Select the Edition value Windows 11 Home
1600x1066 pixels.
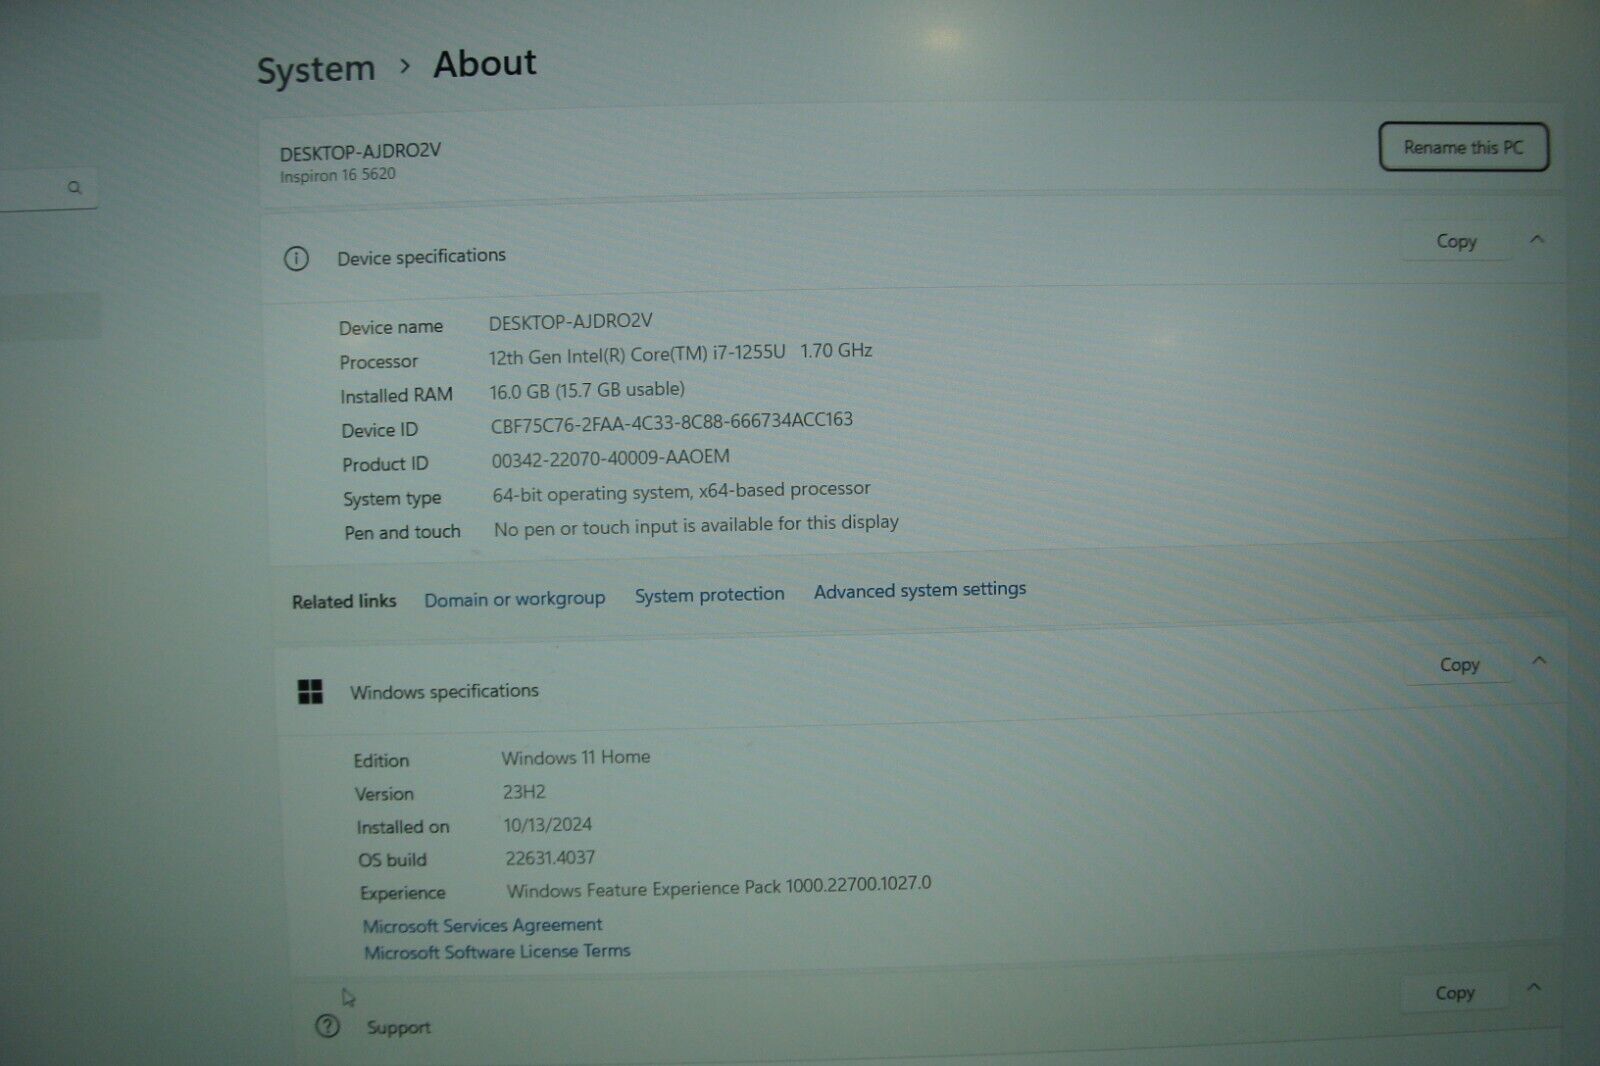pos(575,758)
